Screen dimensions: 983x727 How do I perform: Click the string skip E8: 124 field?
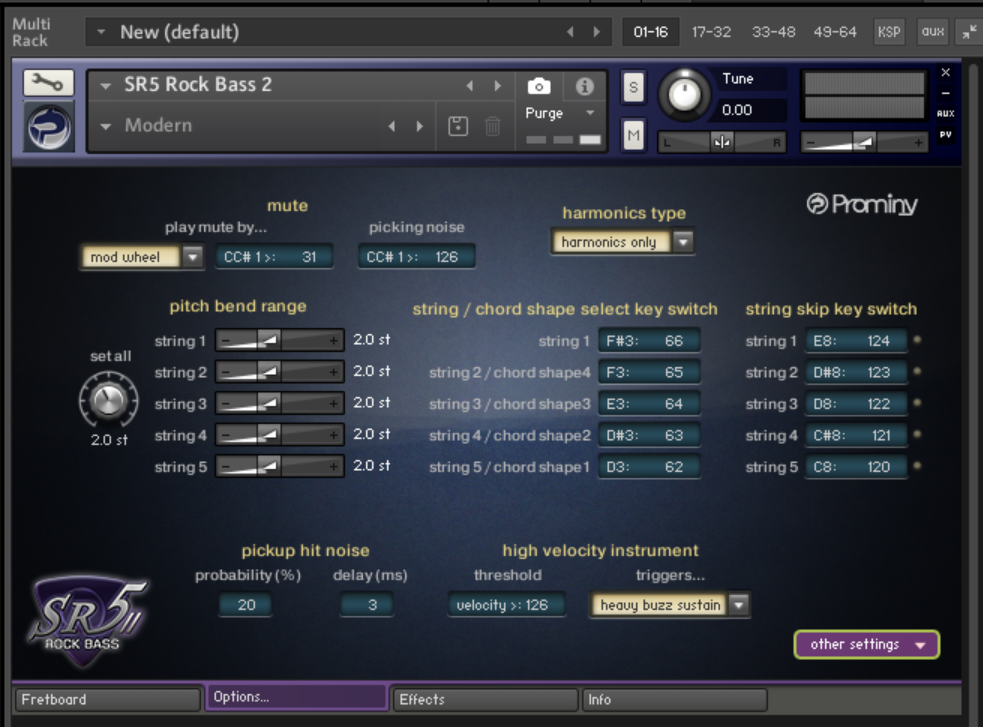[856, 341]
